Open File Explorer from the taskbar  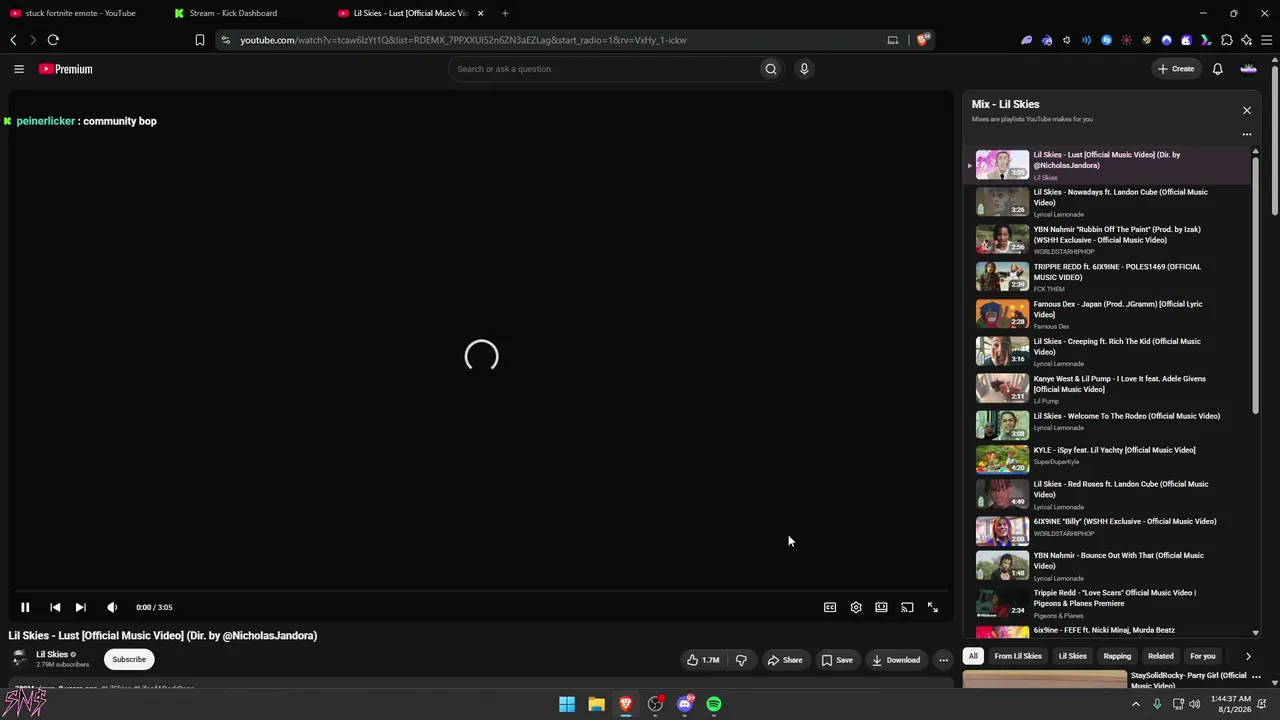coord(596,704)
